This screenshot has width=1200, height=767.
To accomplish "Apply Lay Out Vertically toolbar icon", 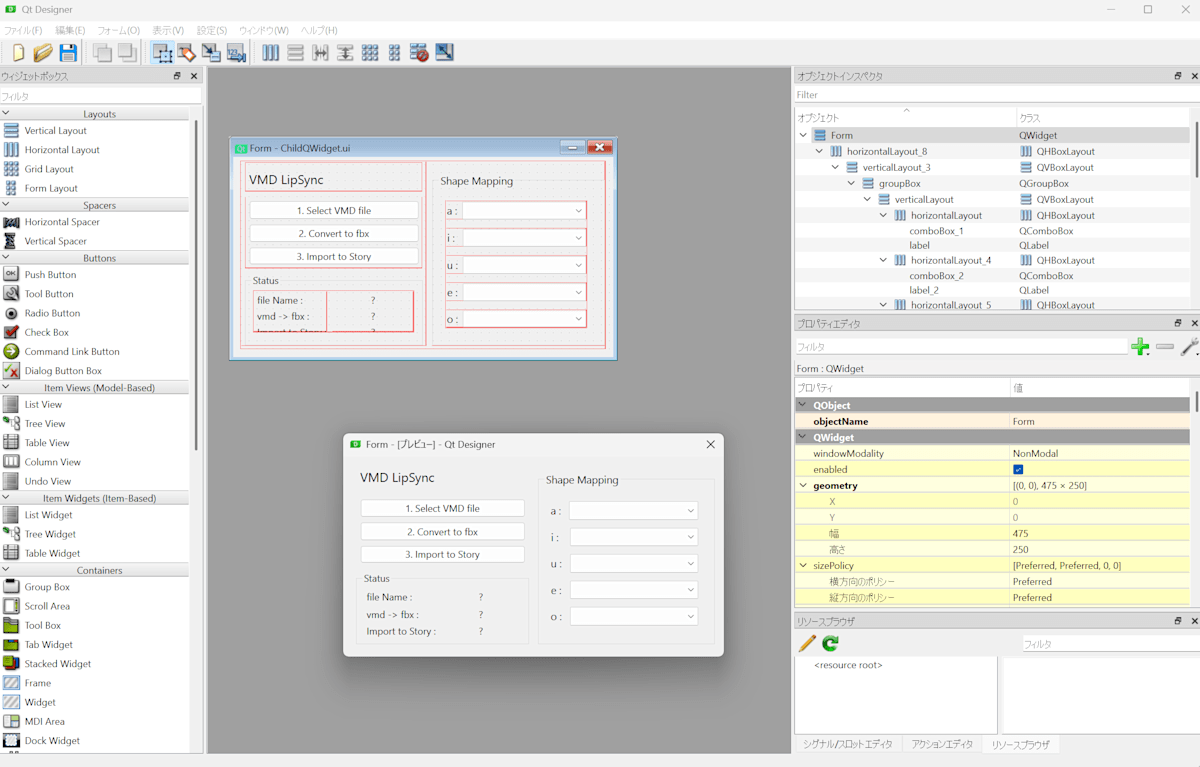I will click(x=295, y=53).
